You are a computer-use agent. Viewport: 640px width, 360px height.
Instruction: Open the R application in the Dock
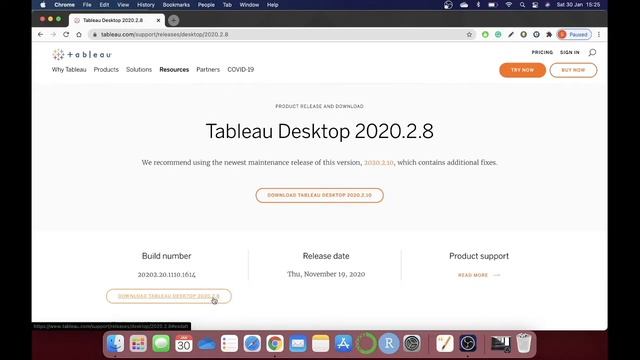click(389, 343)
